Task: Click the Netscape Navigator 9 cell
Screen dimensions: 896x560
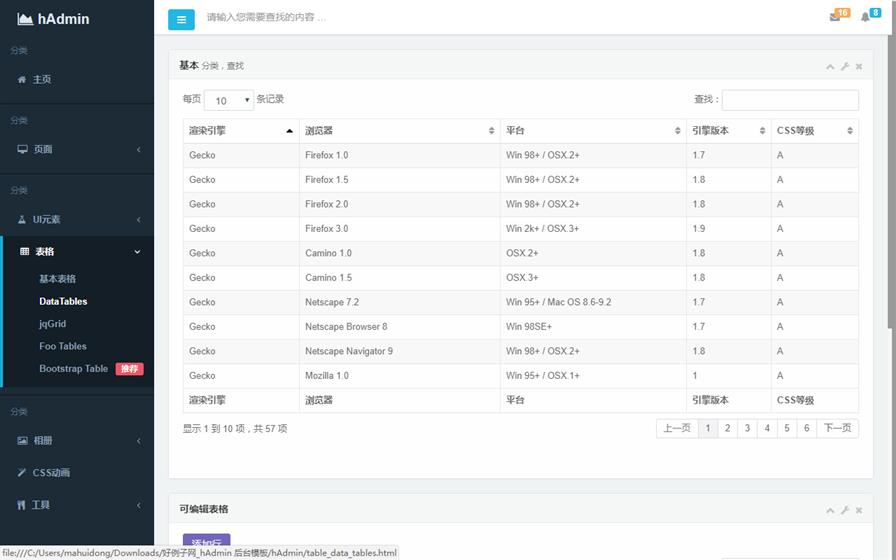Action: tap(399, 351)
